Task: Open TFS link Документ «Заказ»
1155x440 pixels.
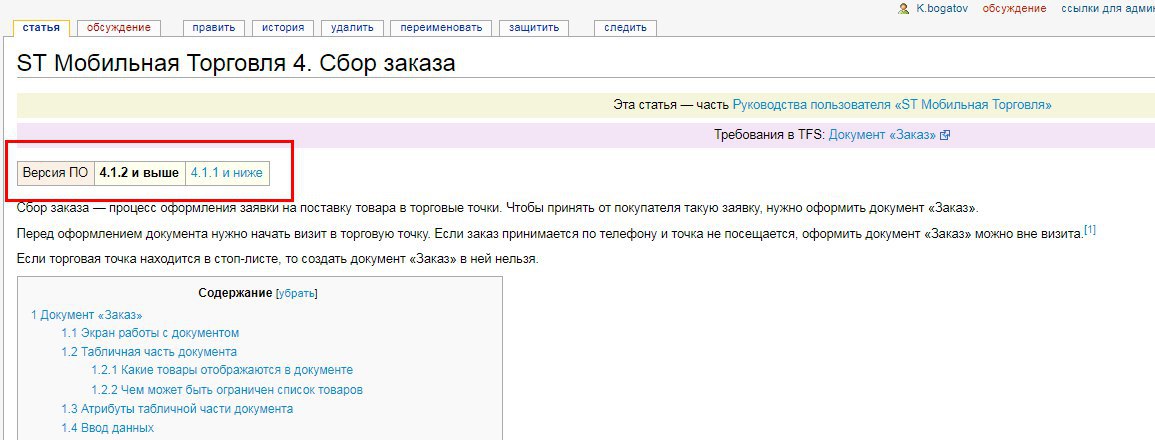Action: coord(882,136)
